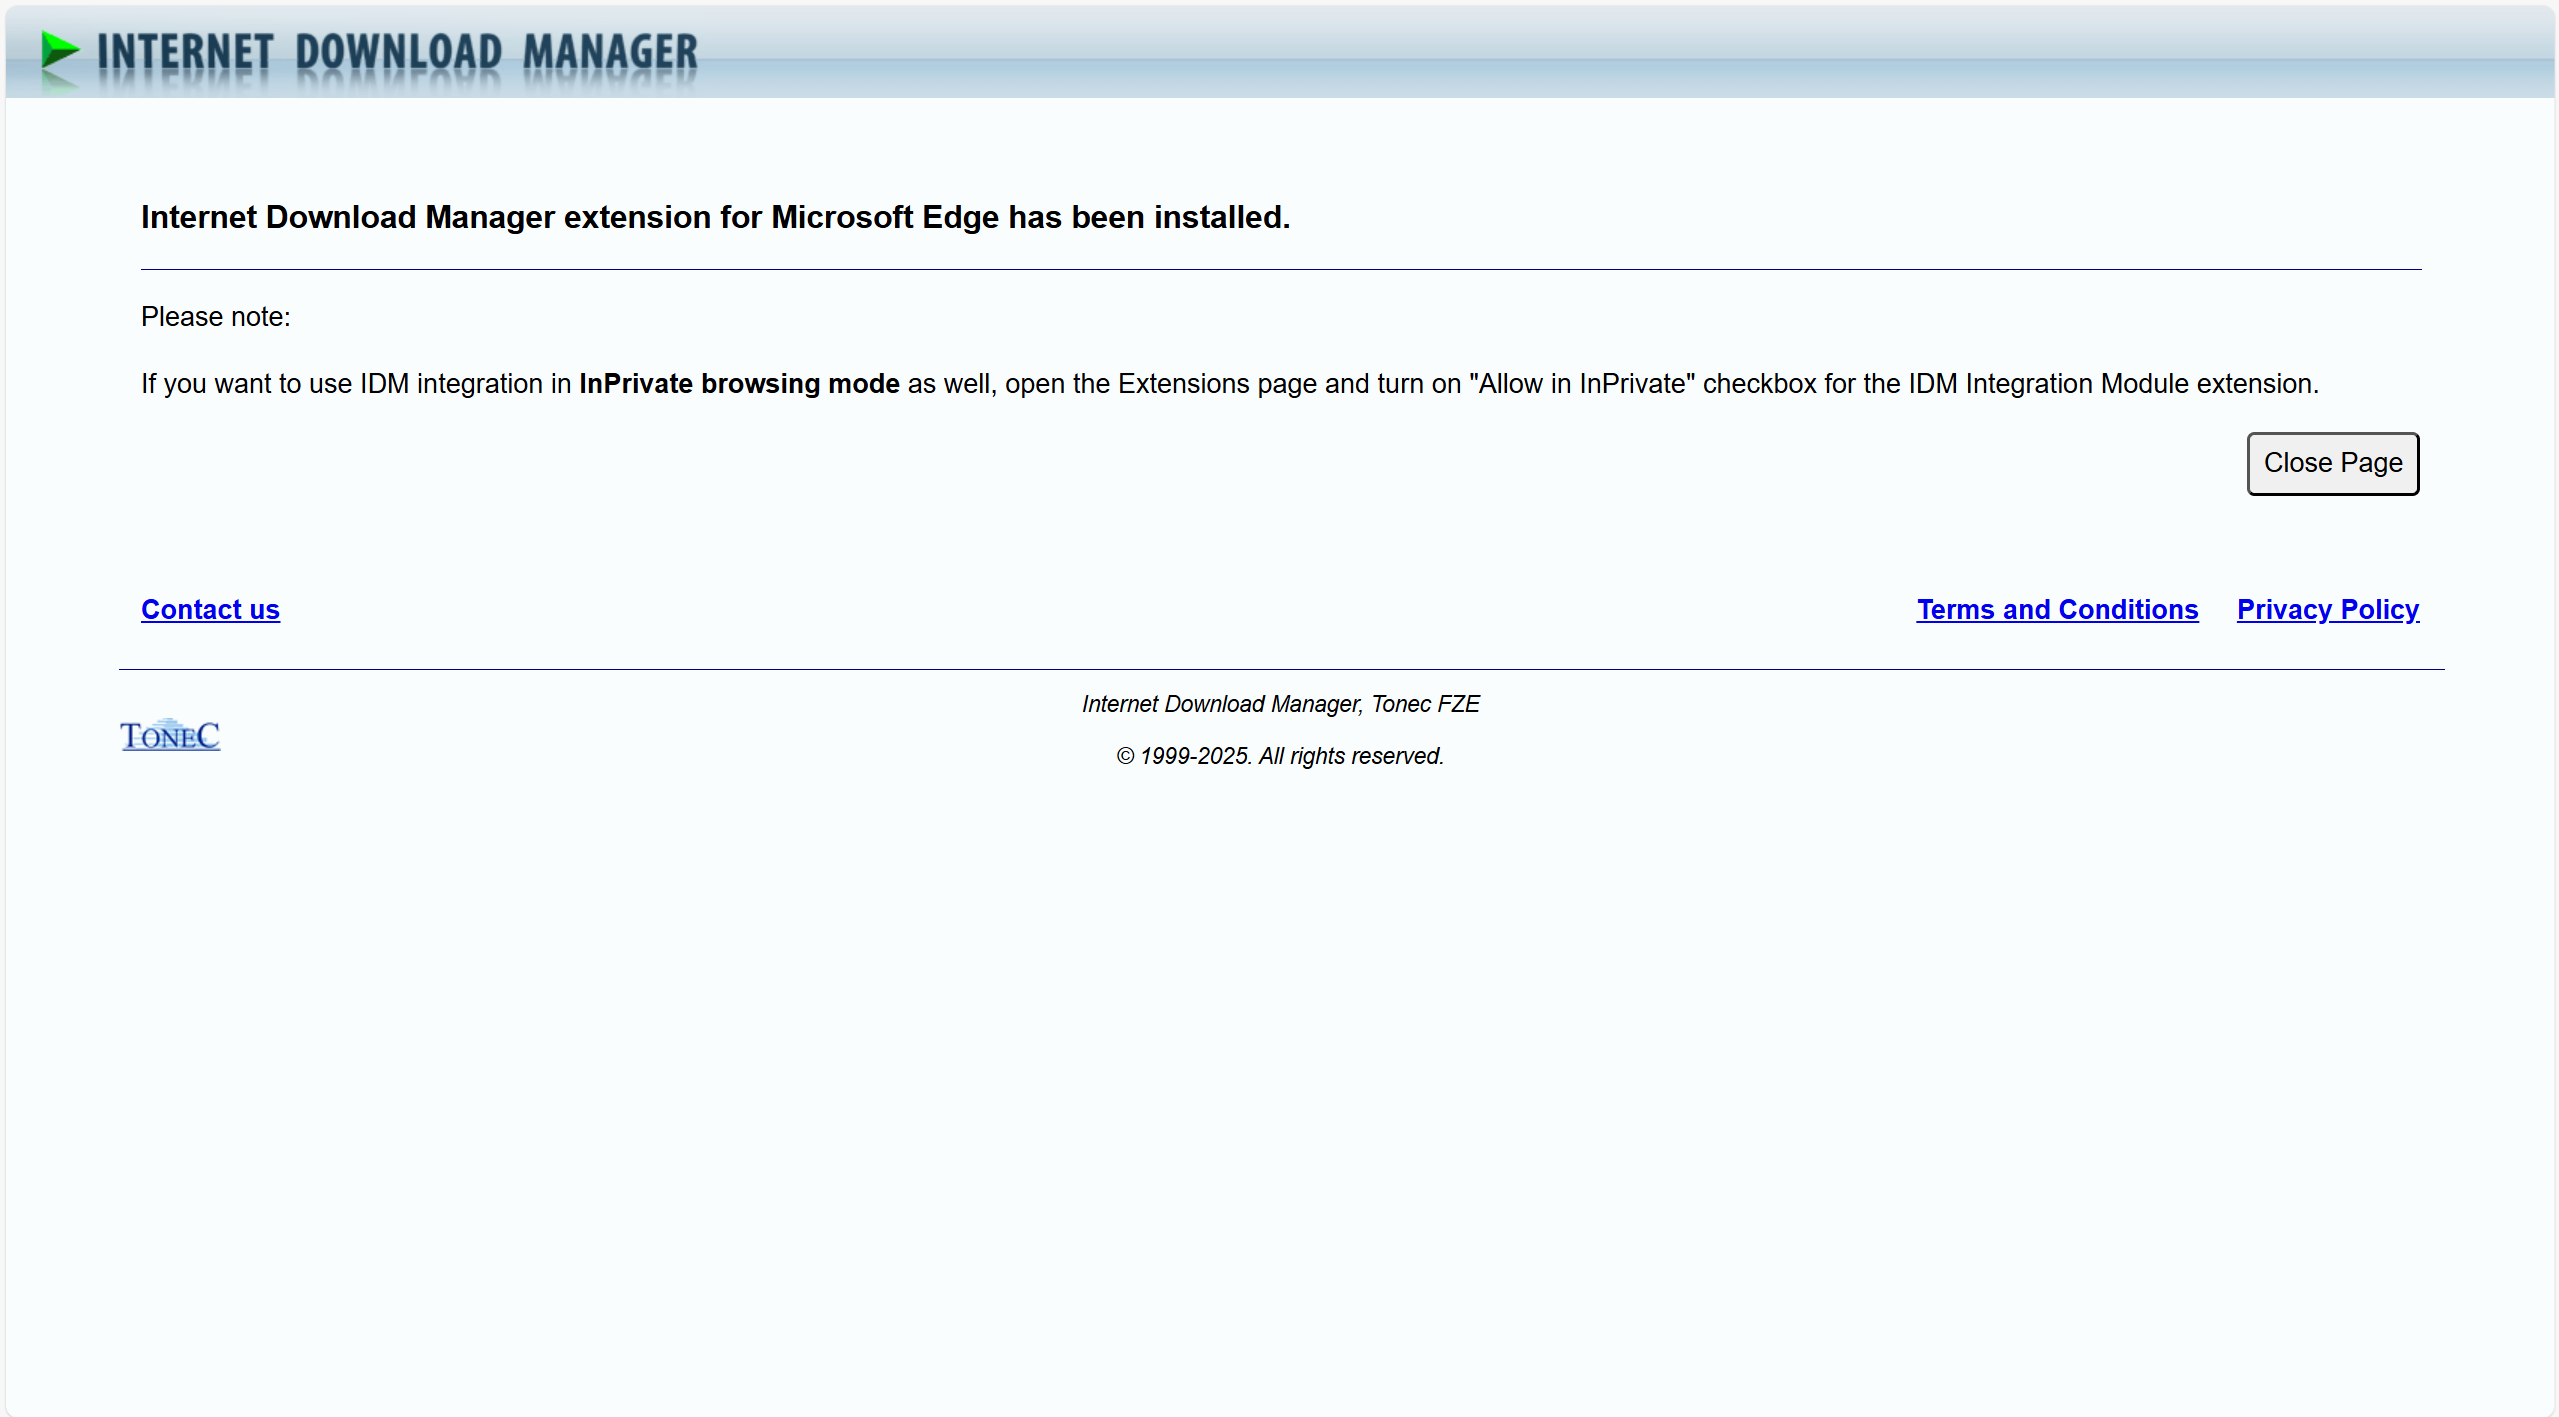Click the word DOWNLOAD in header banner
The height and width of the screenshot is (1417, 2559).
398,52
